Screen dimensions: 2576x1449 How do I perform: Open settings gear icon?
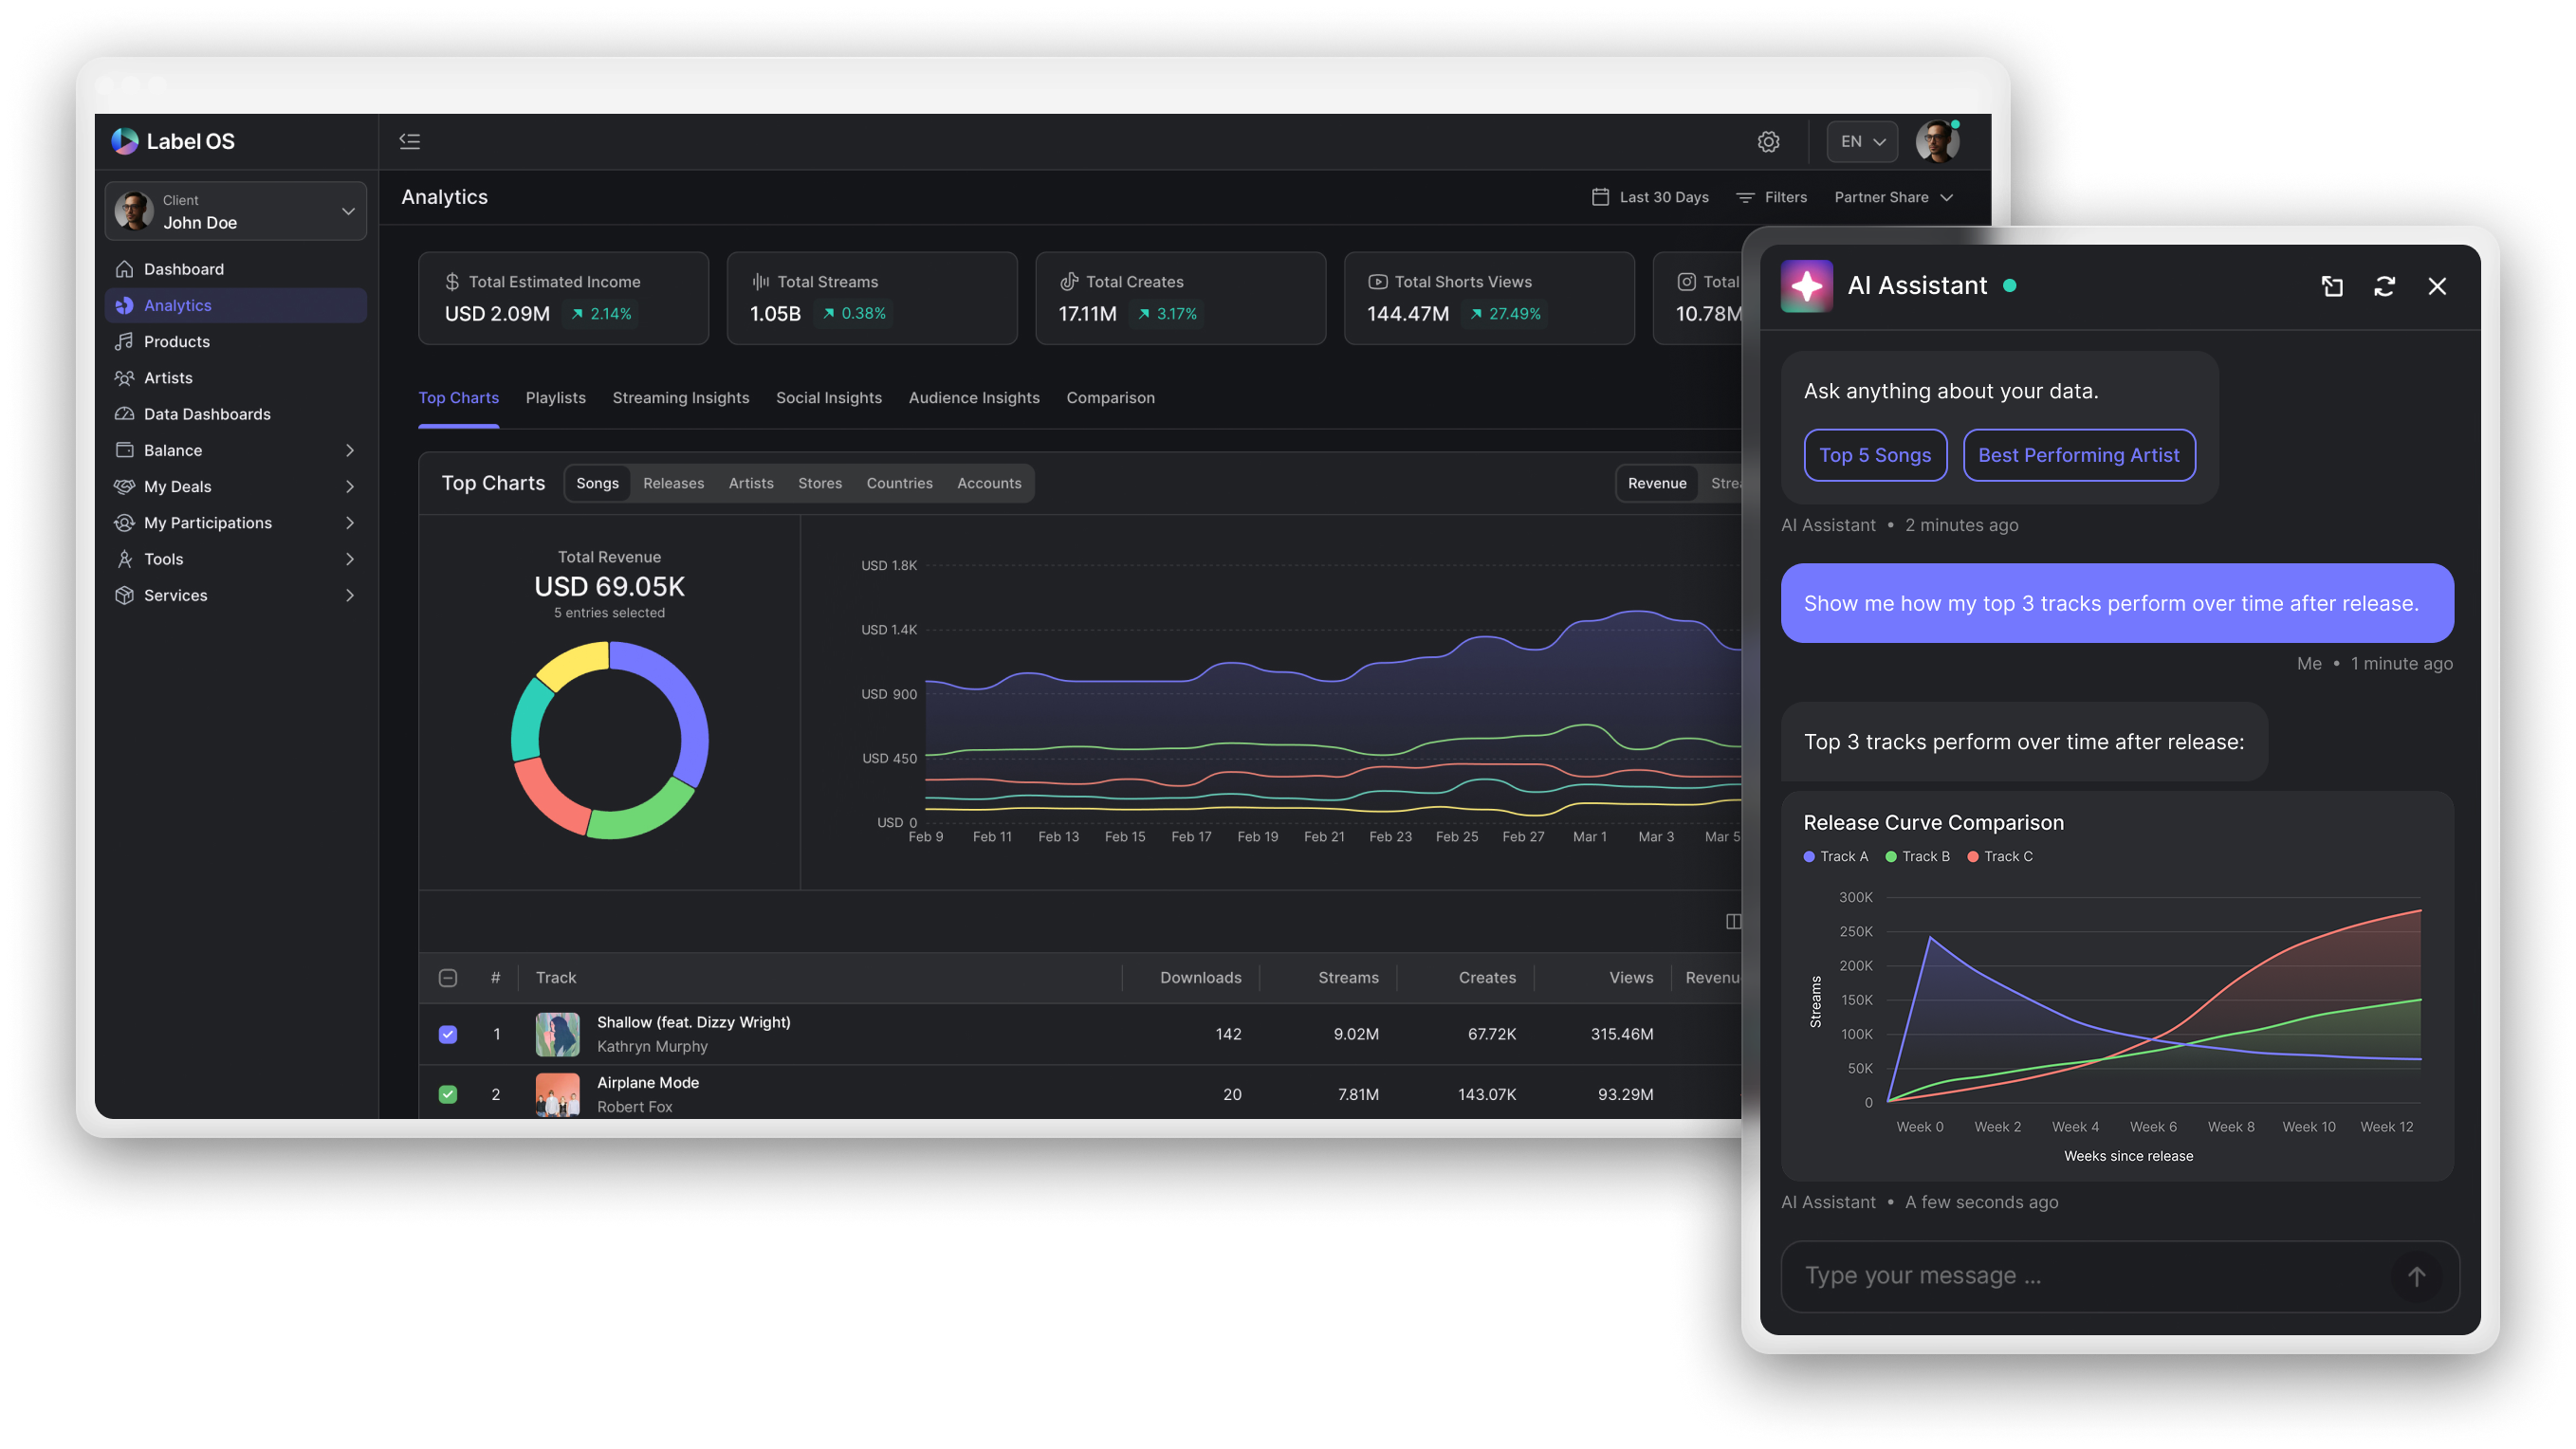point(1768,142)
